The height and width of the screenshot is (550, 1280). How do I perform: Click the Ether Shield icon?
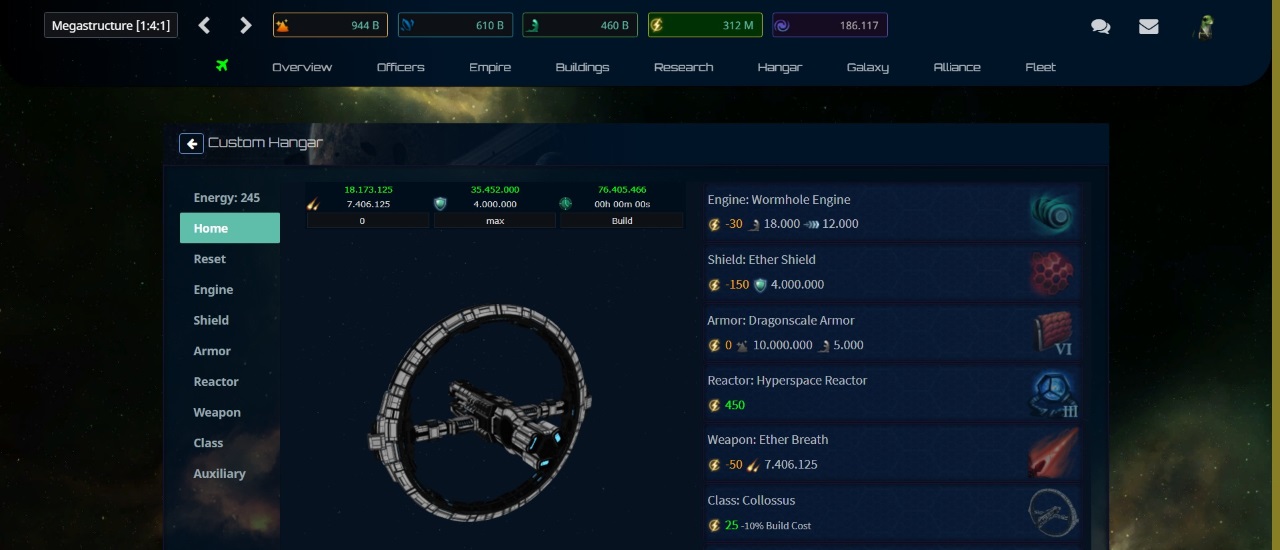point(1053,272)
